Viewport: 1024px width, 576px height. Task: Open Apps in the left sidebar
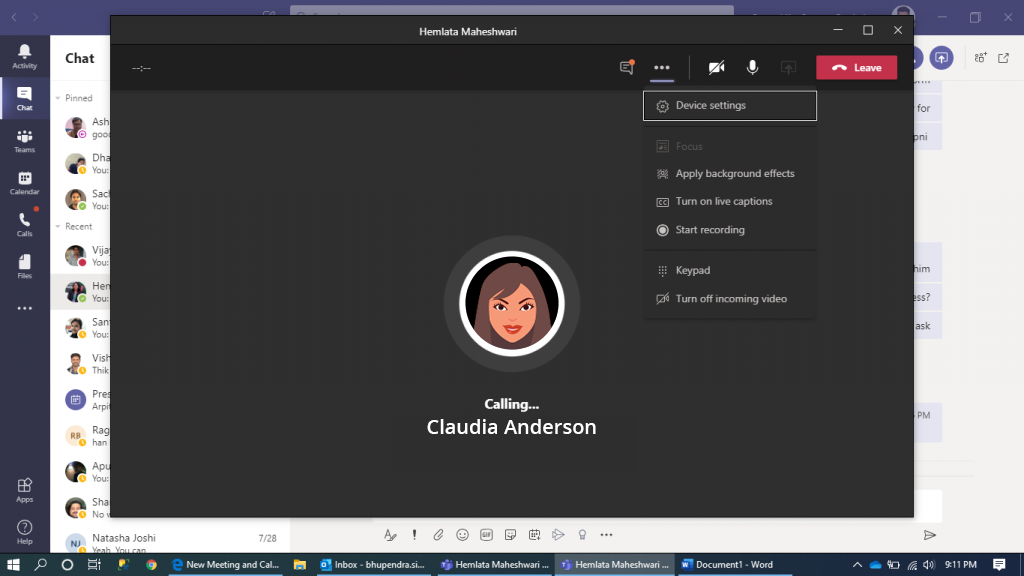coord(24,489)
